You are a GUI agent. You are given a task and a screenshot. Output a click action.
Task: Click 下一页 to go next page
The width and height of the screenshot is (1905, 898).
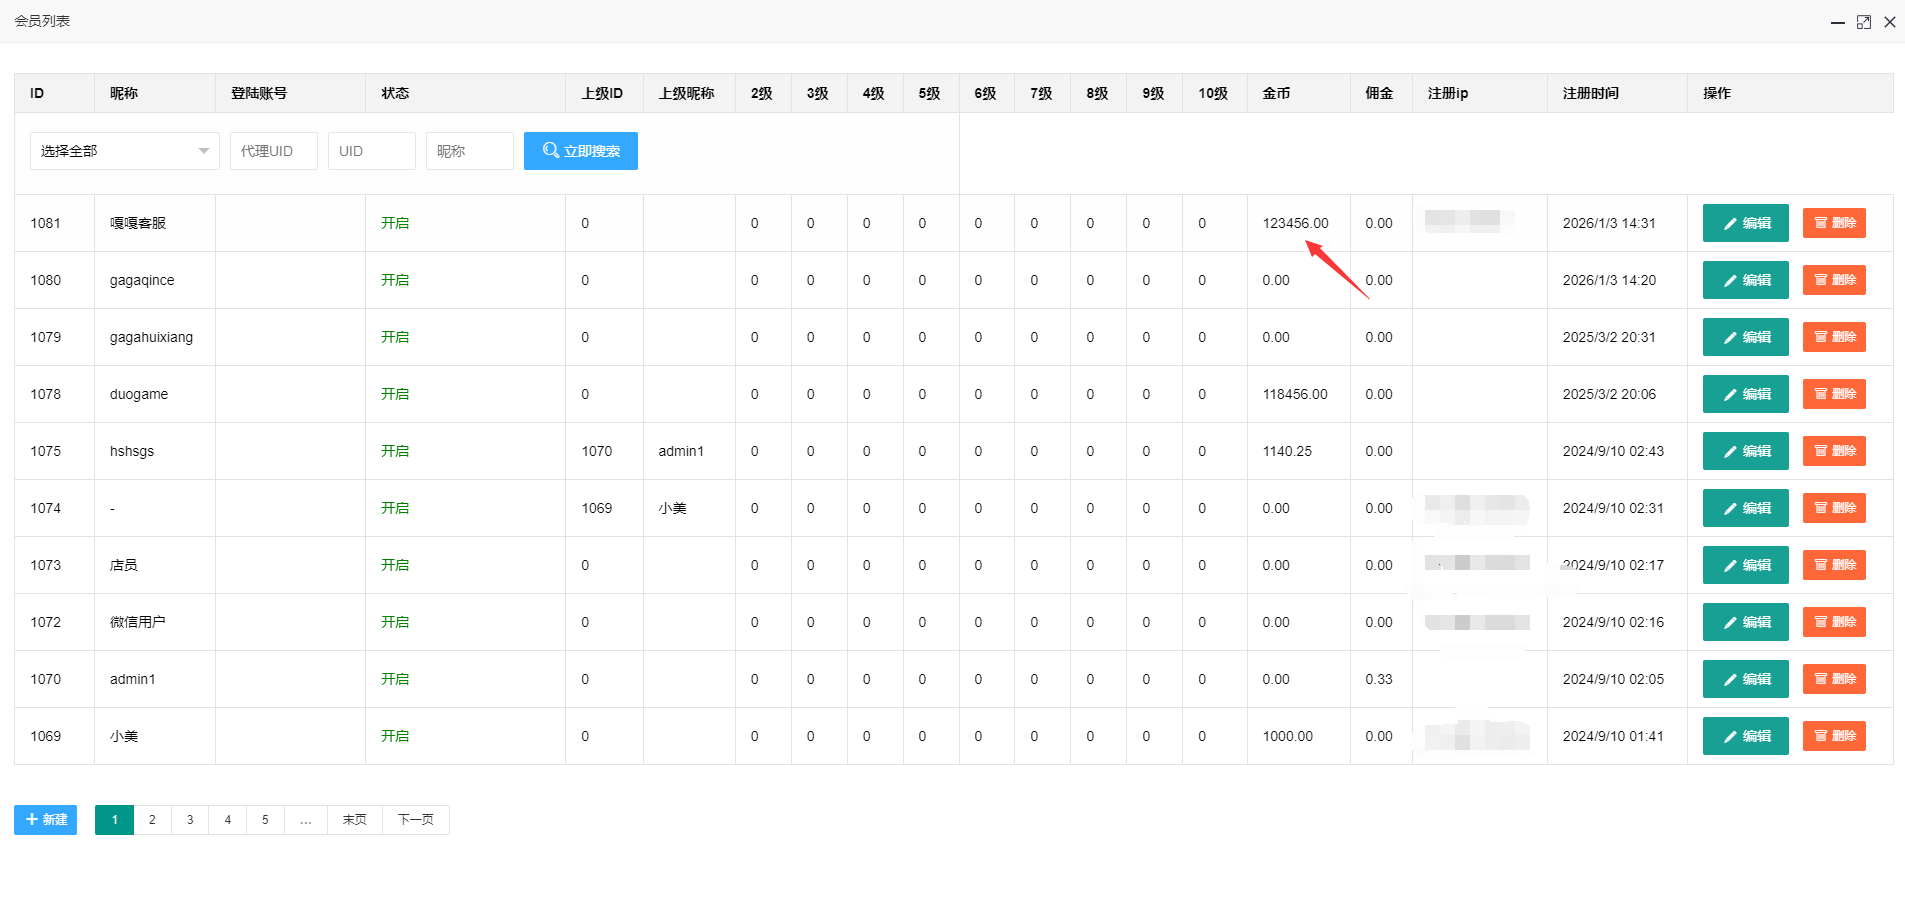click(x=415, y=819)
